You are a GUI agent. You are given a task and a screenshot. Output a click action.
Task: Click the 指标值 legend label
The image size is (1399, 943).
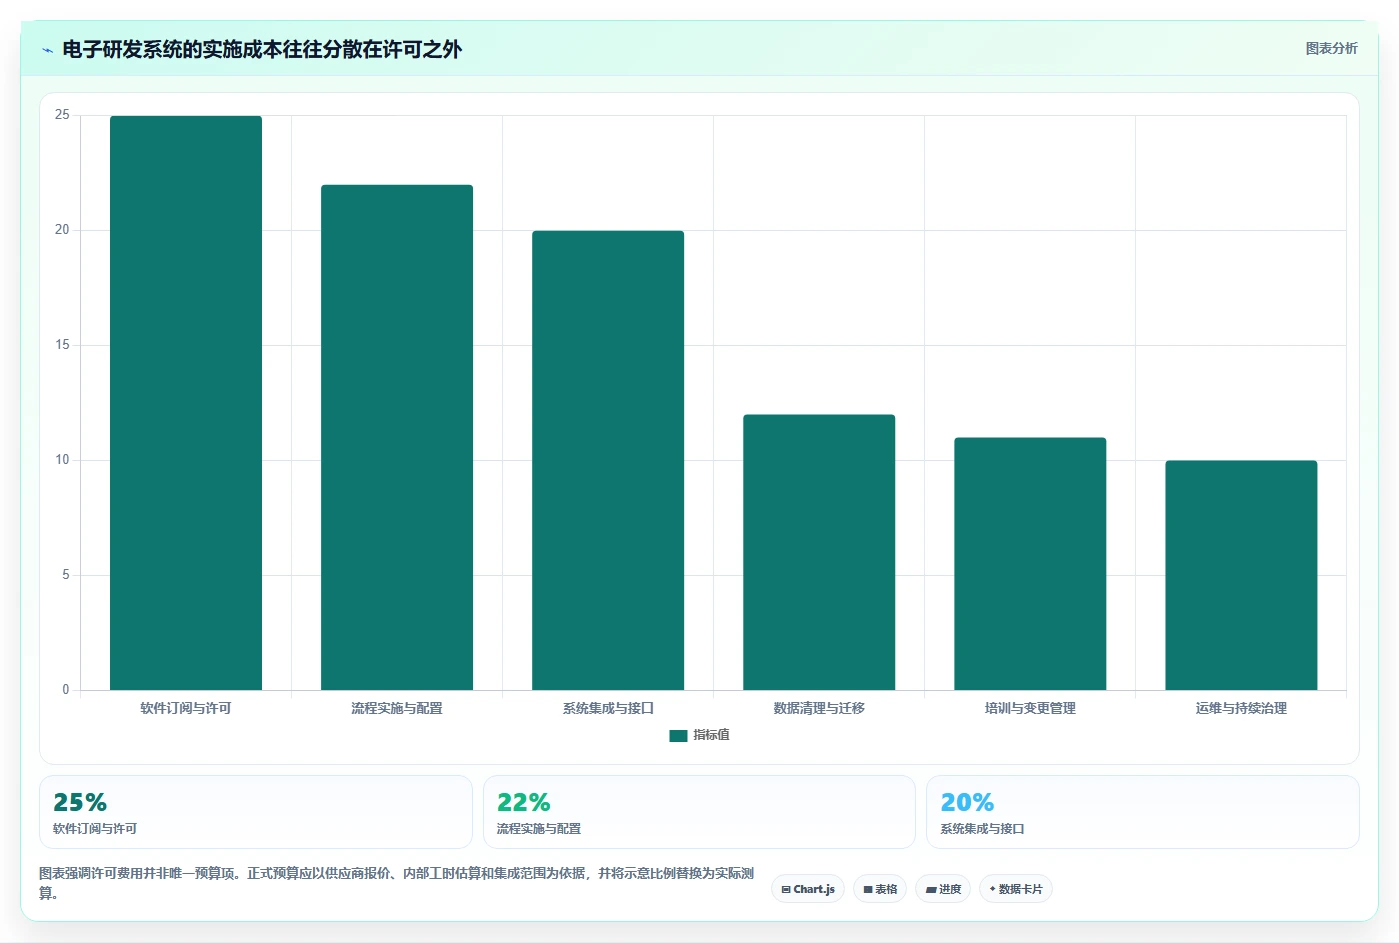pyautogui.click(x=711, y=735)
